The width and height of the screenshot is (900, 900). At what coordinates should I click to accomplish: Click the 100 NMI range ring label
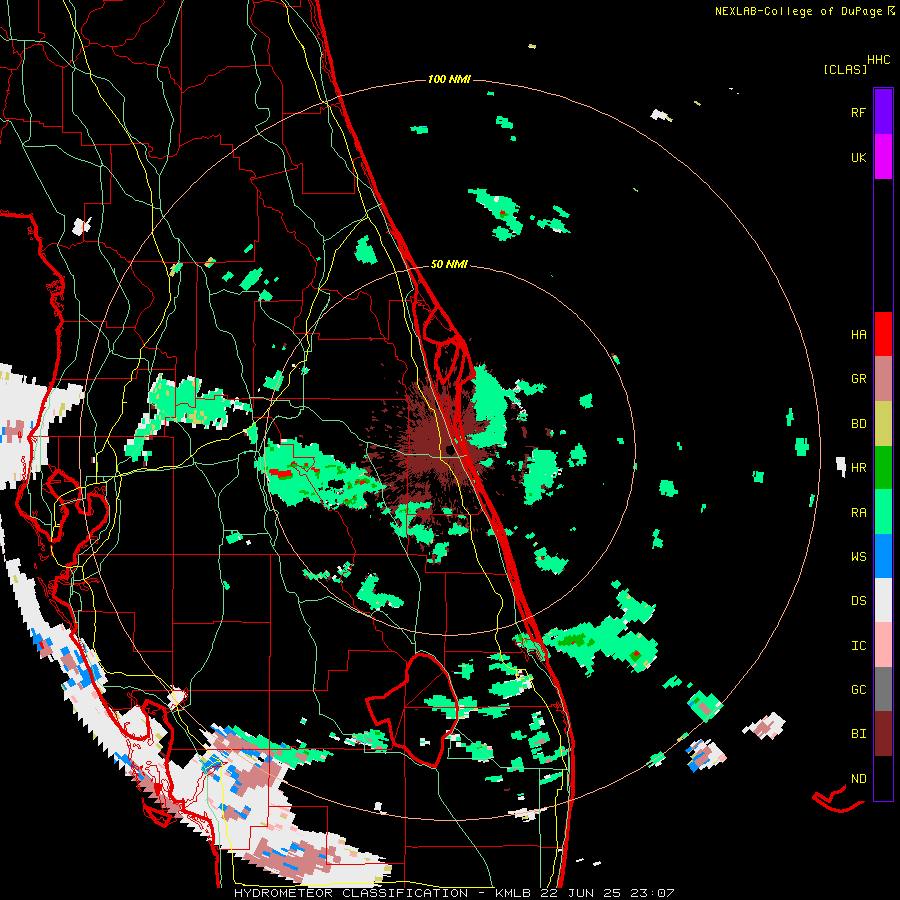[449, 79]
